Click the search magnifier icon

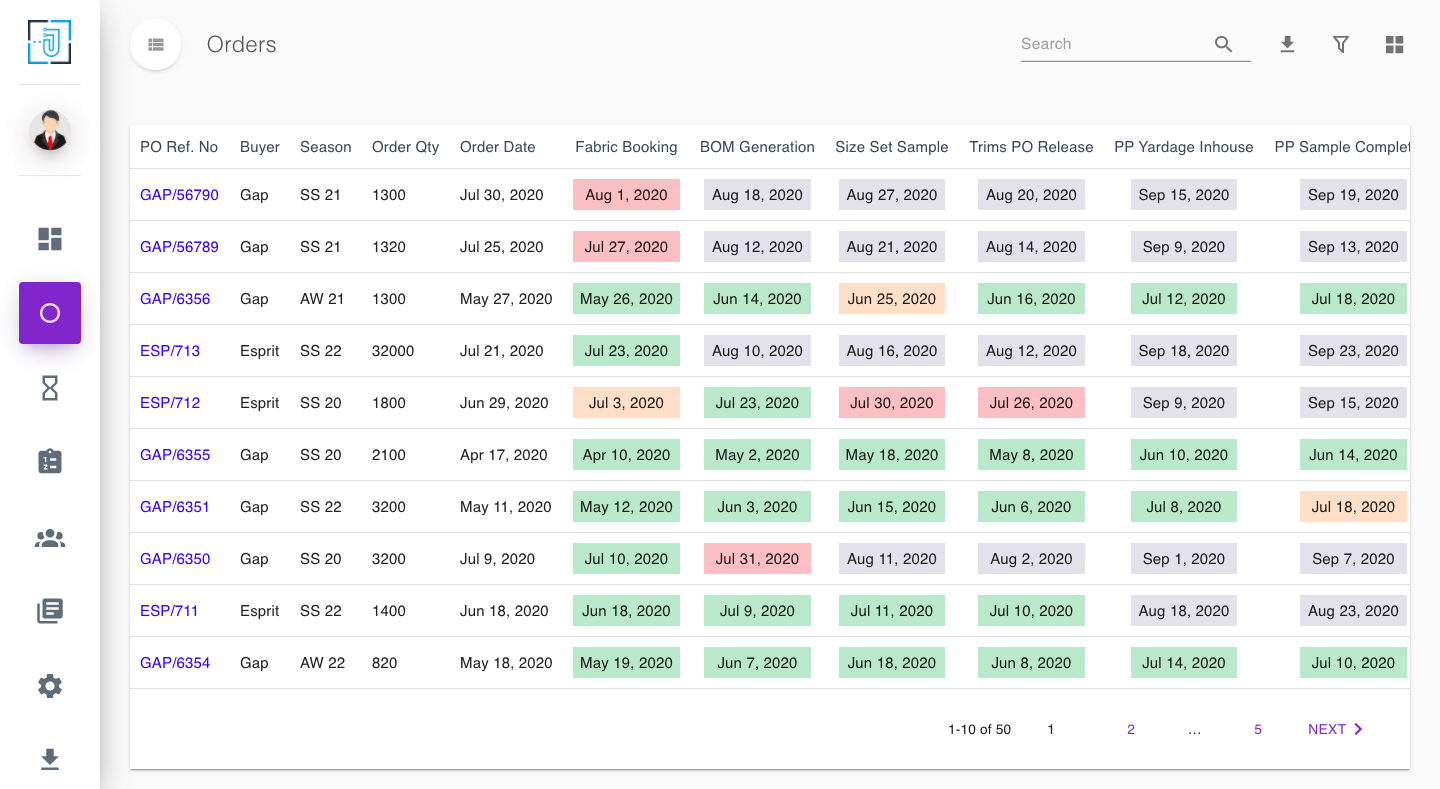pyautogui.click(x=1224, y=44)
